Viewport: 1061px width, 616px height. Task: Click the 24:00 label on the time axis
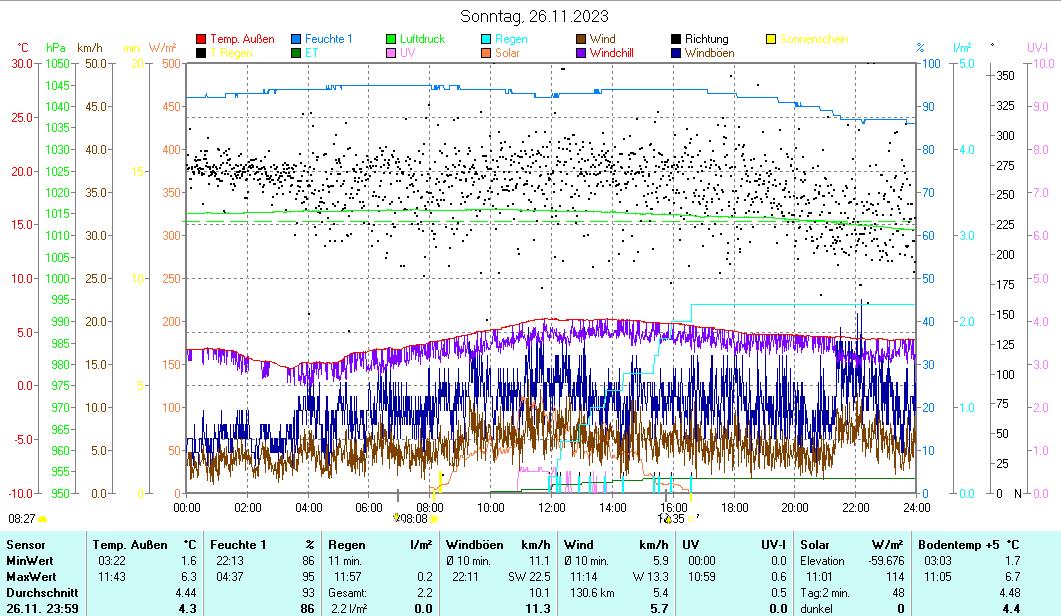pyautogui.click(x=916, y=508)
